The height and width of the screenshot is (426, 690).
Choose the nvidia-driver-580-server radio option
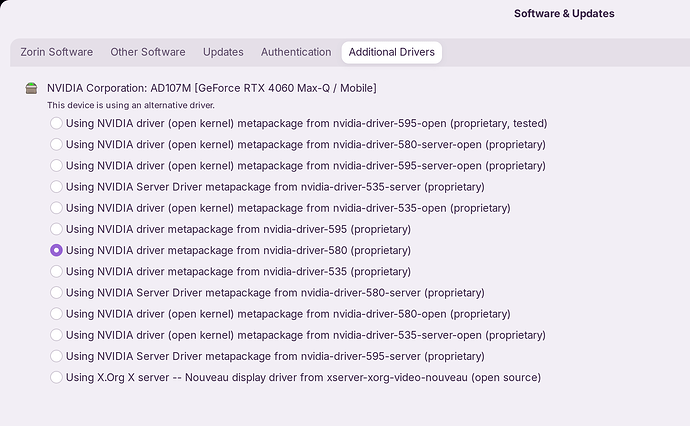point(56,293)
